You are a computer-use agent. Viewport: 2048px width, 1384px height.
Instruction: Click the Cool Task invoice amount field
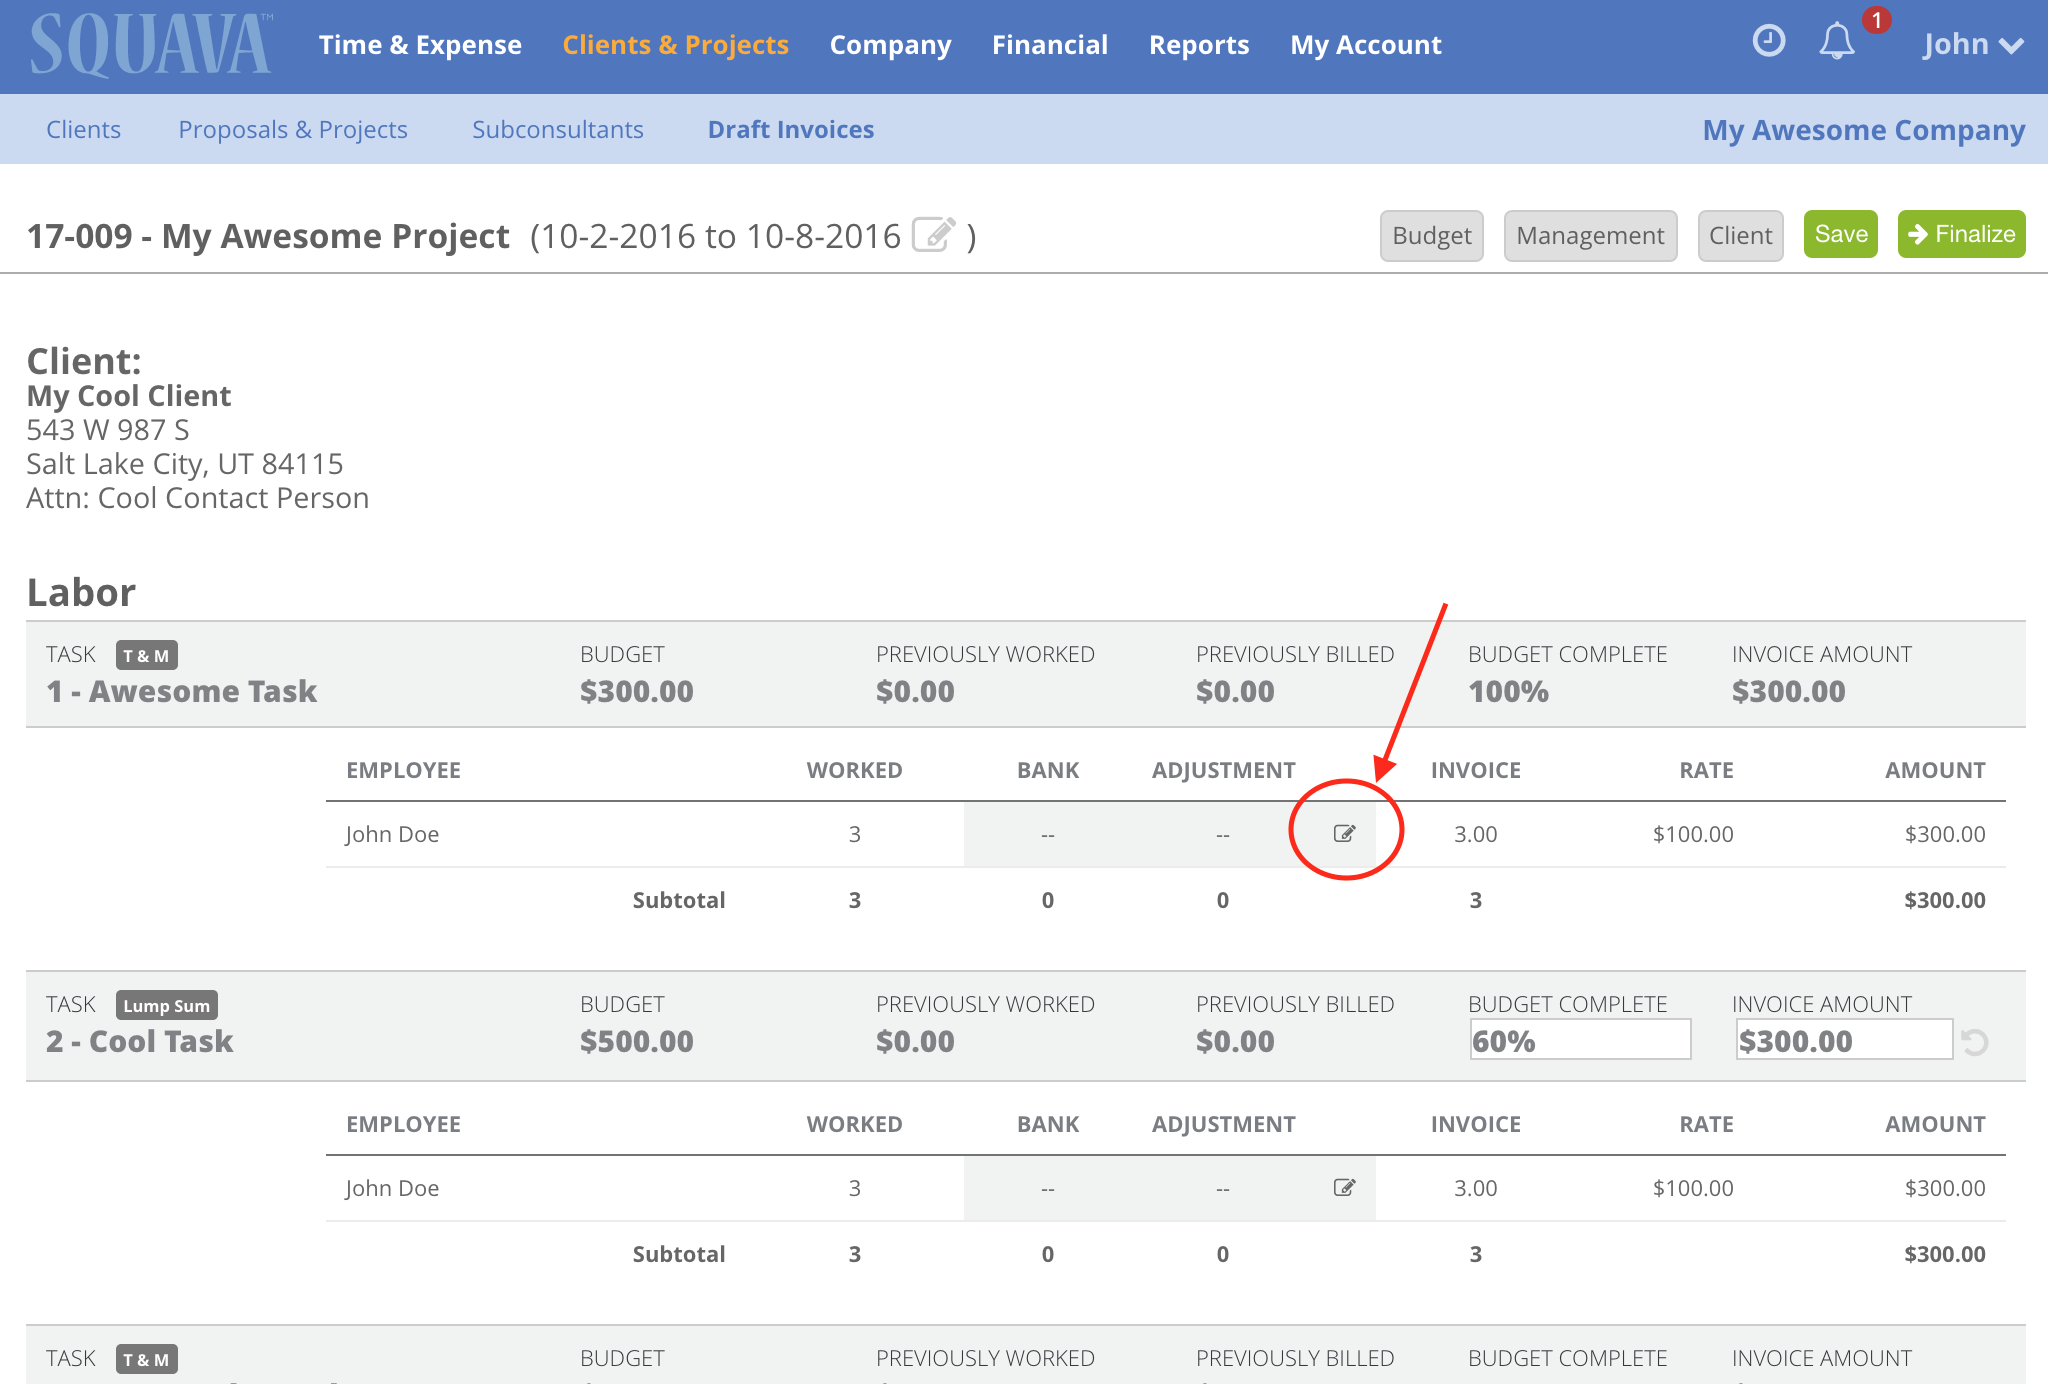click(1844, 1040)
